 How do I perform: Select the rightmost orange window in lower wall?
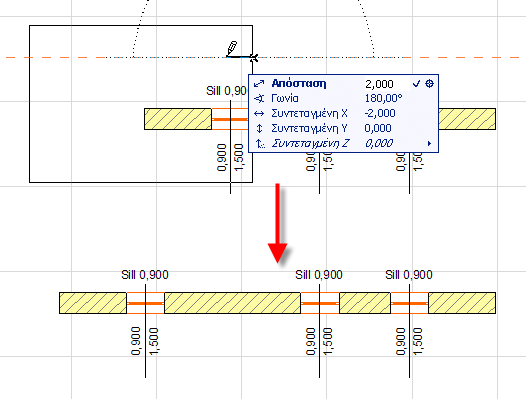[409, 303]
